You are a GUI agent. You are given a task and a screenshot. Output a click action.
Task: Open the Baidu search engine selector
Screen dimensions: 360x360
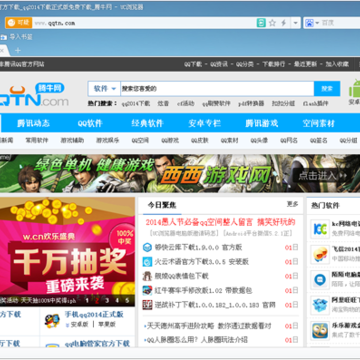coord(312,23)
